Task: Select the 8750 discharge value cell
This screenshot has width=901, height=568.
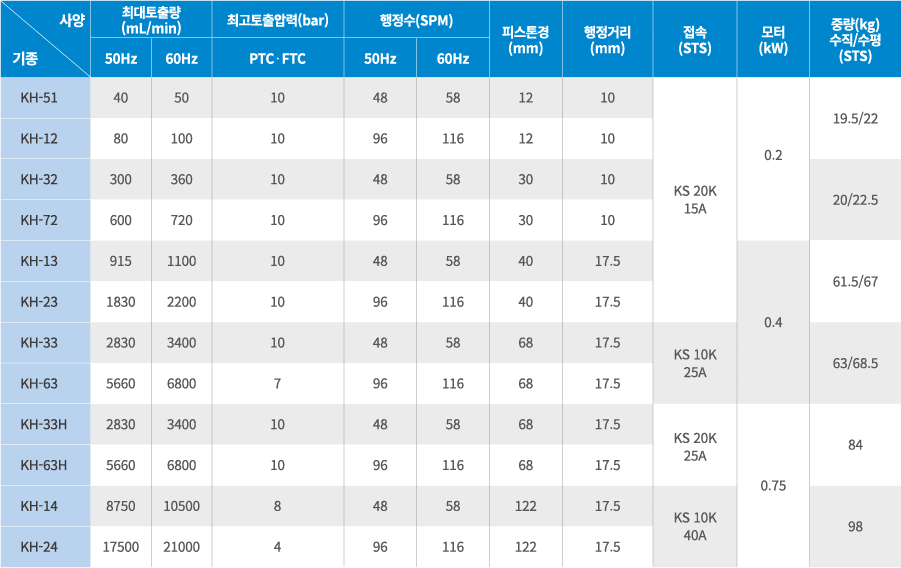Action: (x=120, y=506)
